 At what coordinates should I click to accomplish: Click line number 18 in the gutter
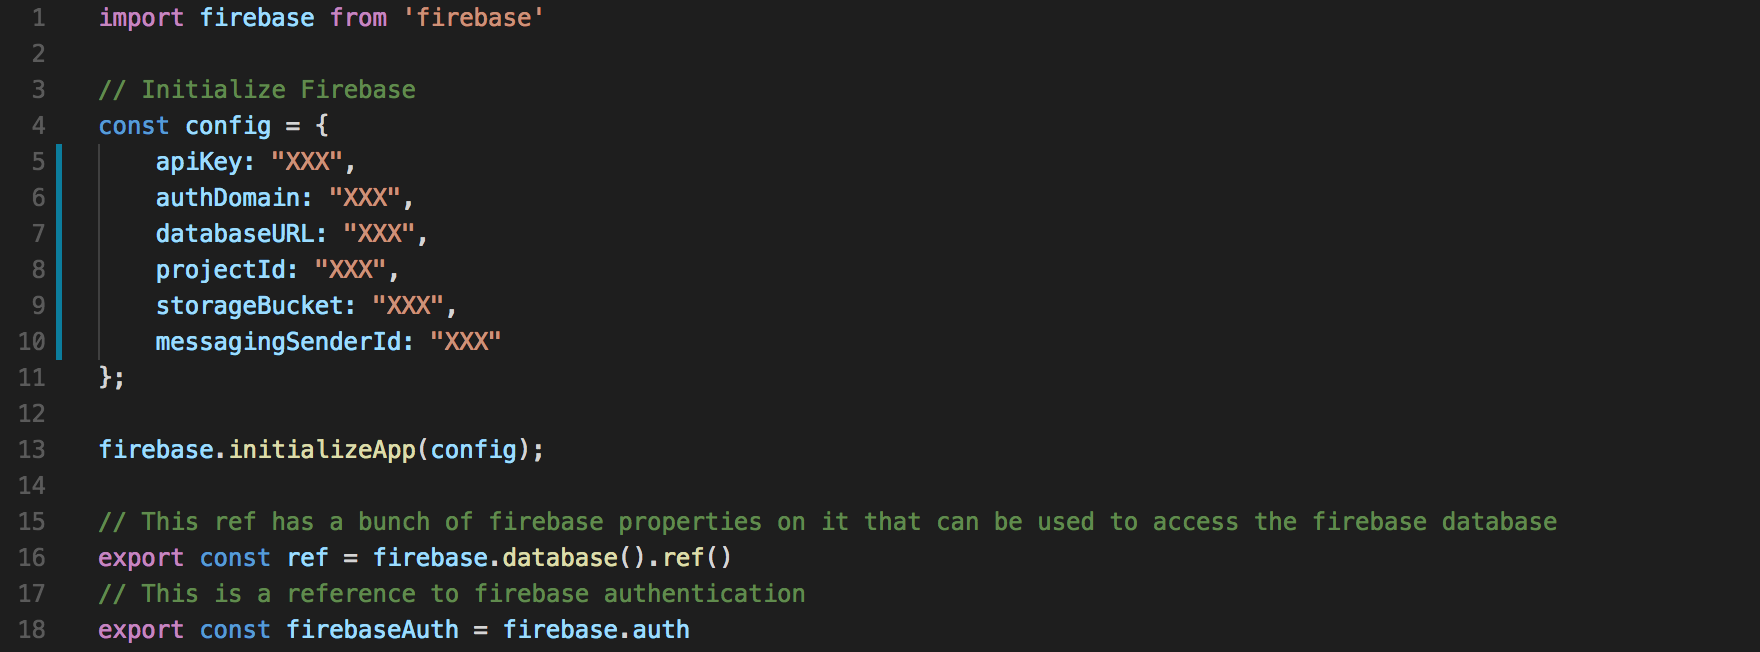pyautogui.click(x=32, y=630)
